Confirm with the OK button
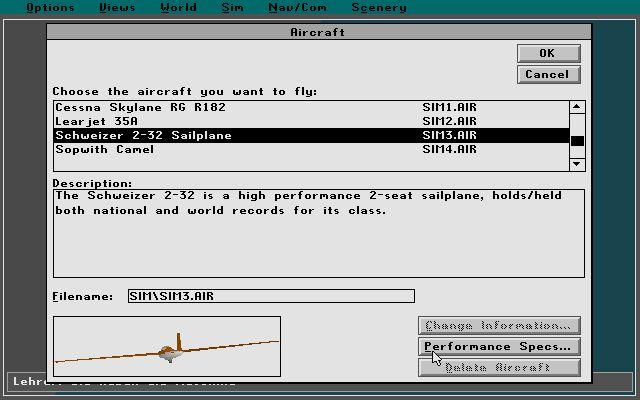 click(x=549, y=53)
